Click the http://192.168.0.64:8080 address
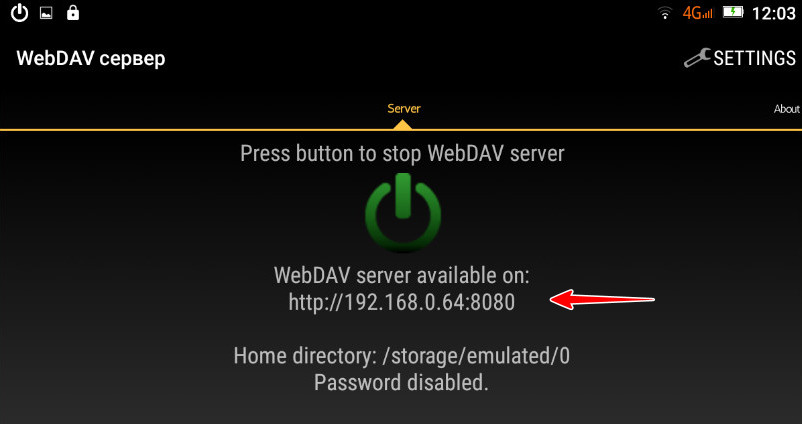The image size is (802, 424). tap(402, 302)
